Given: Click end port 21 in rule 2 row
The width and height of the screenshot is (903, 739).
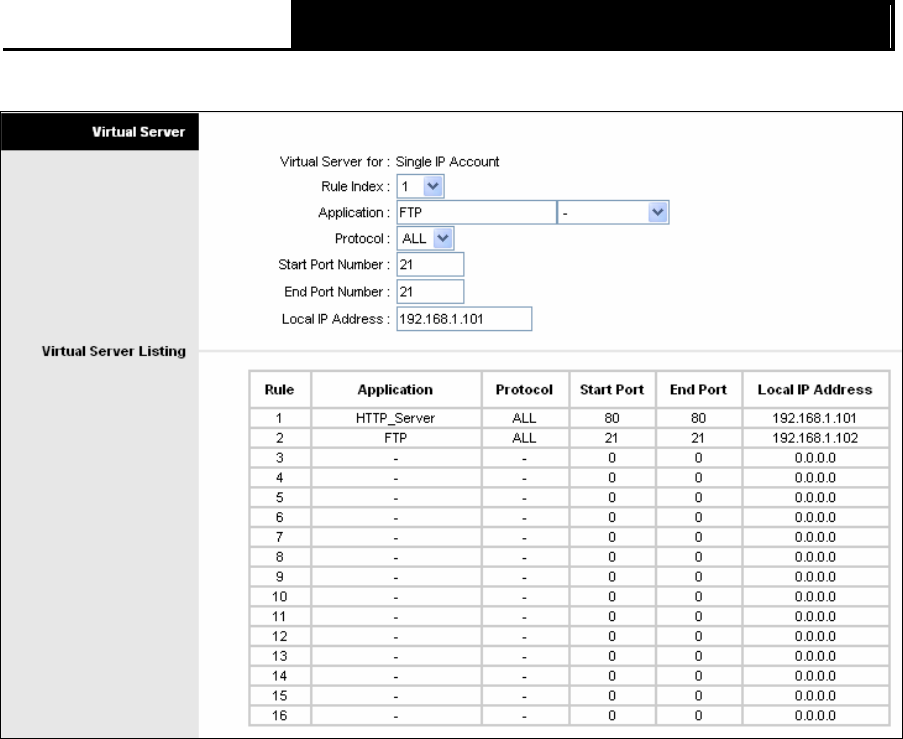Looking at the screenshot, I should click(x=698, y=438).
